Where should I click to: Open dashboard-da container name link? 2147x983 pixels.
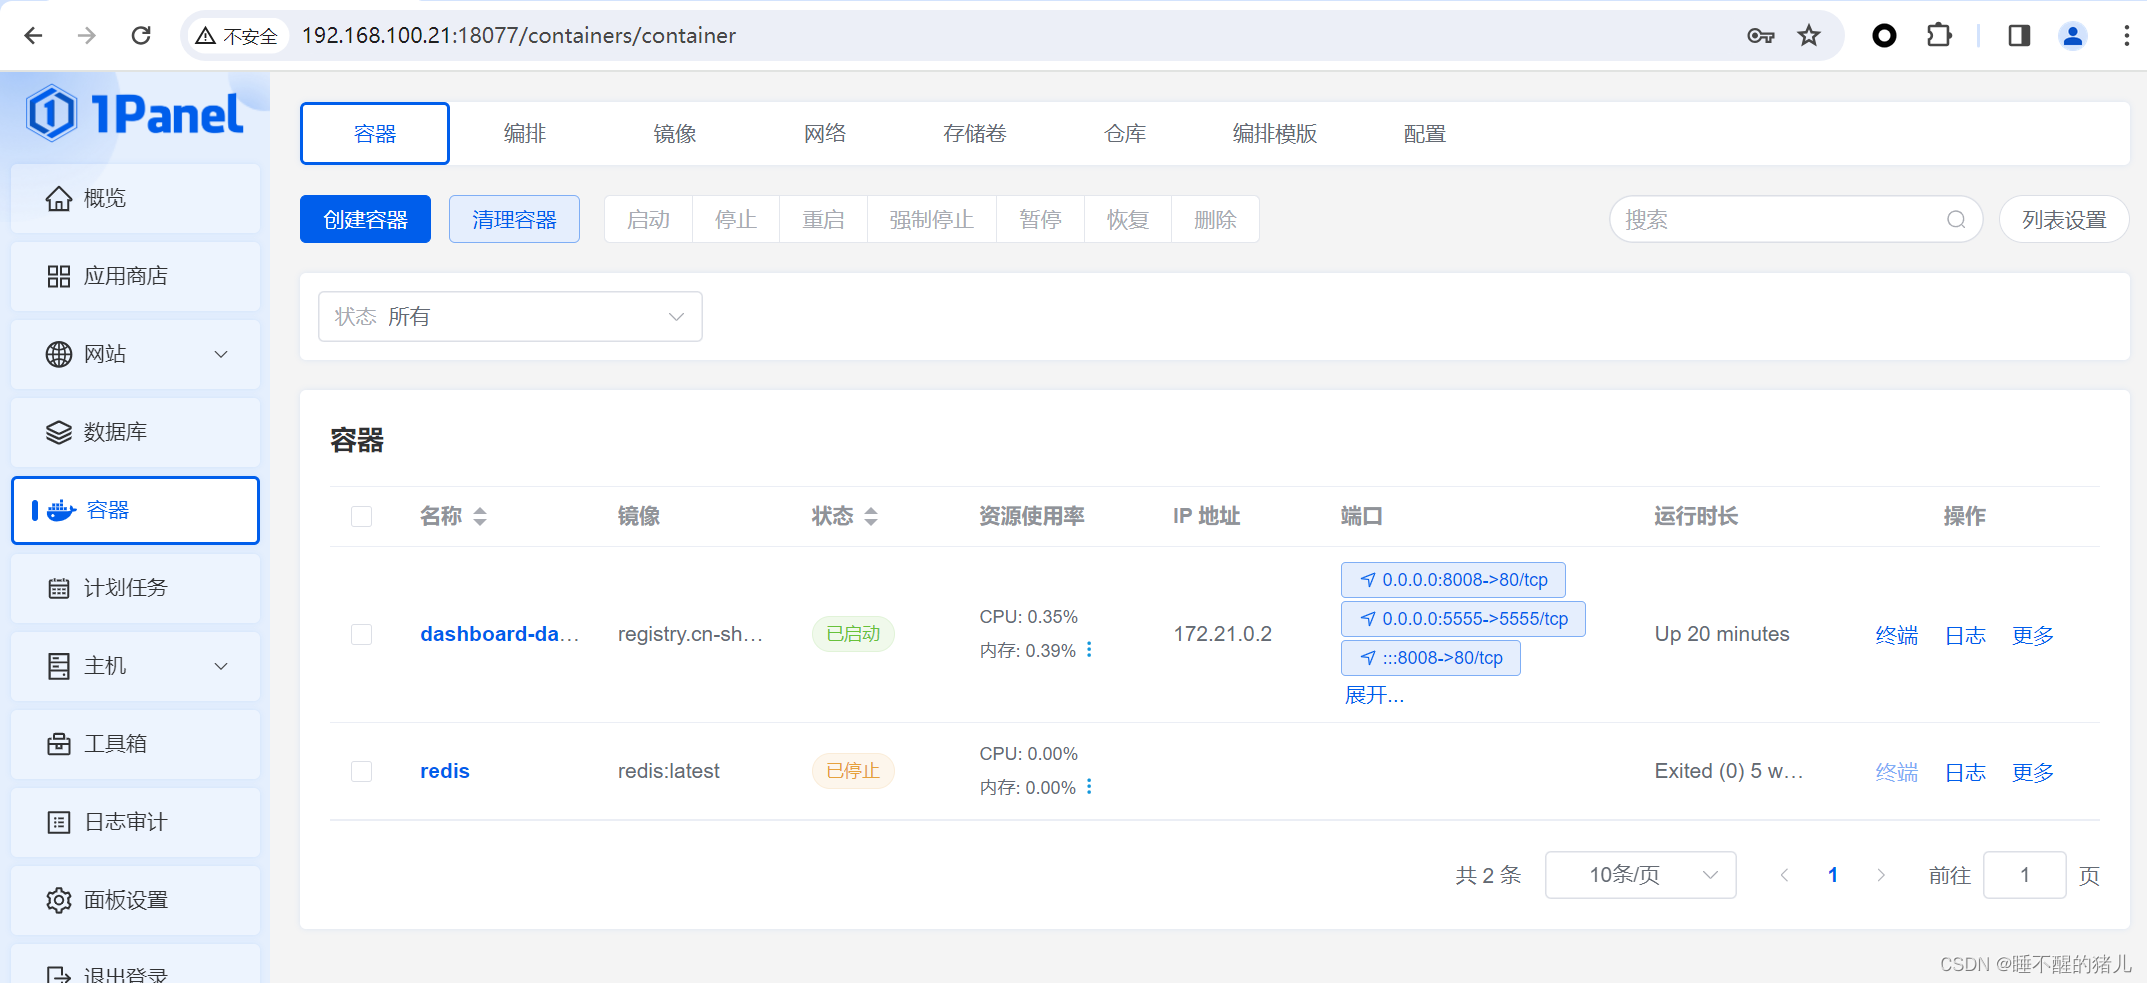pyautogui.click(x=499, y=634)
